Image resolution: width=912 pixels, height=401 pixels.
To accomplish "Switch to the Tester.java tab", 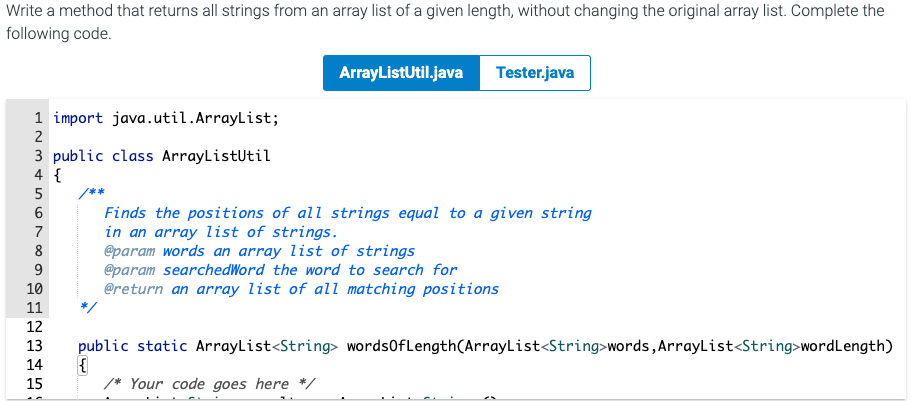I will [535, 73].
